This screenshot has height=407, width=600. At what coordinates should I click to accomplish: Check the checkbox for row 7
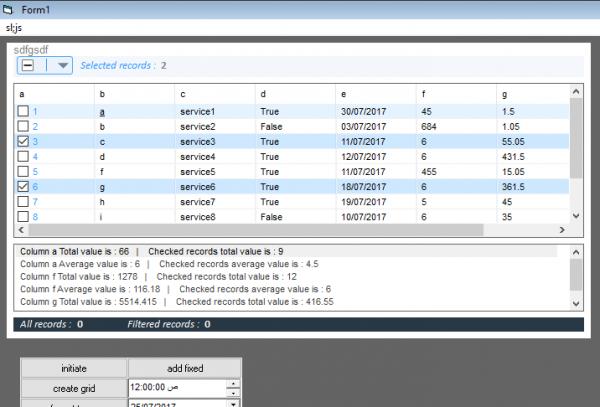(x=23, y=201)
